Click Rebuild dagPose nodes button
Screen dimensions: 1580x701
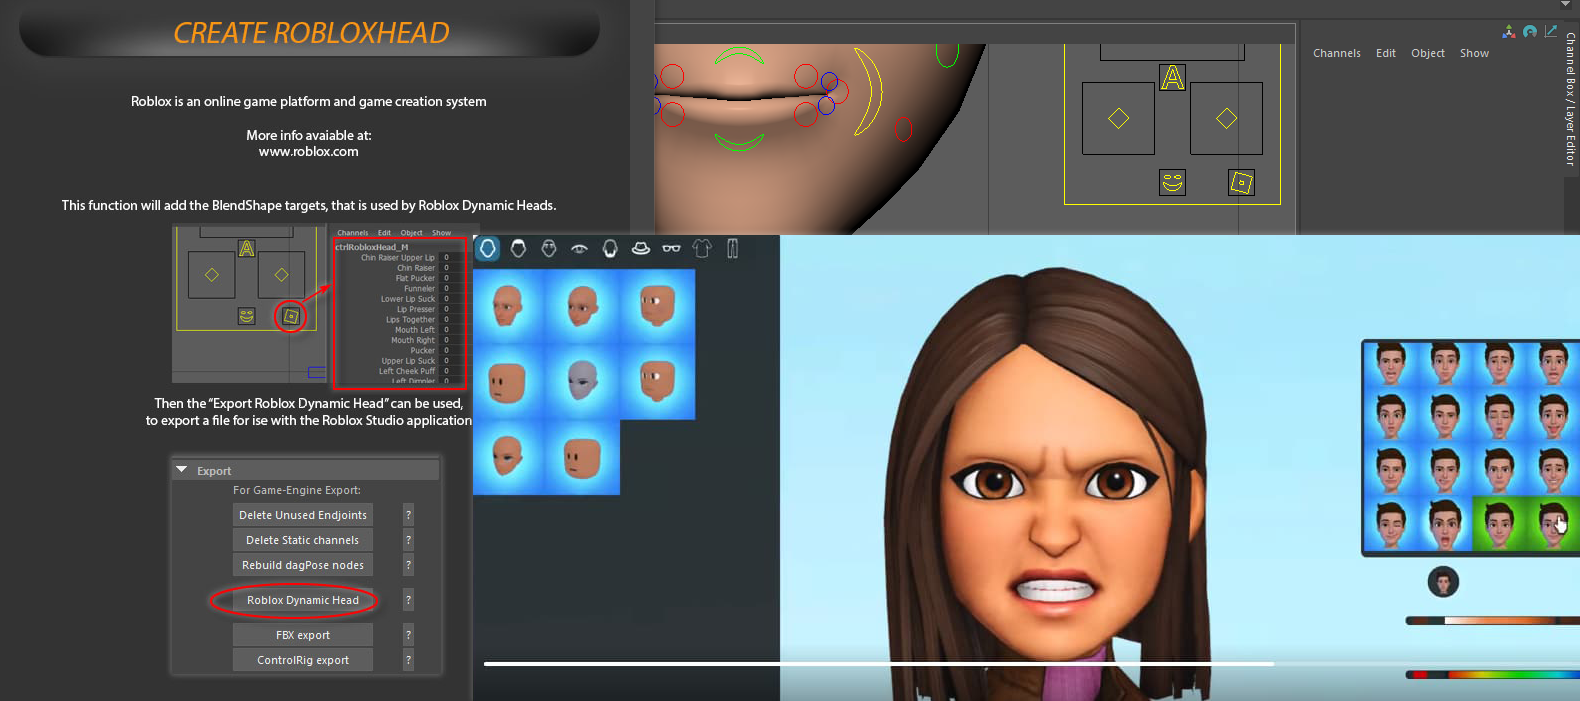303,565
